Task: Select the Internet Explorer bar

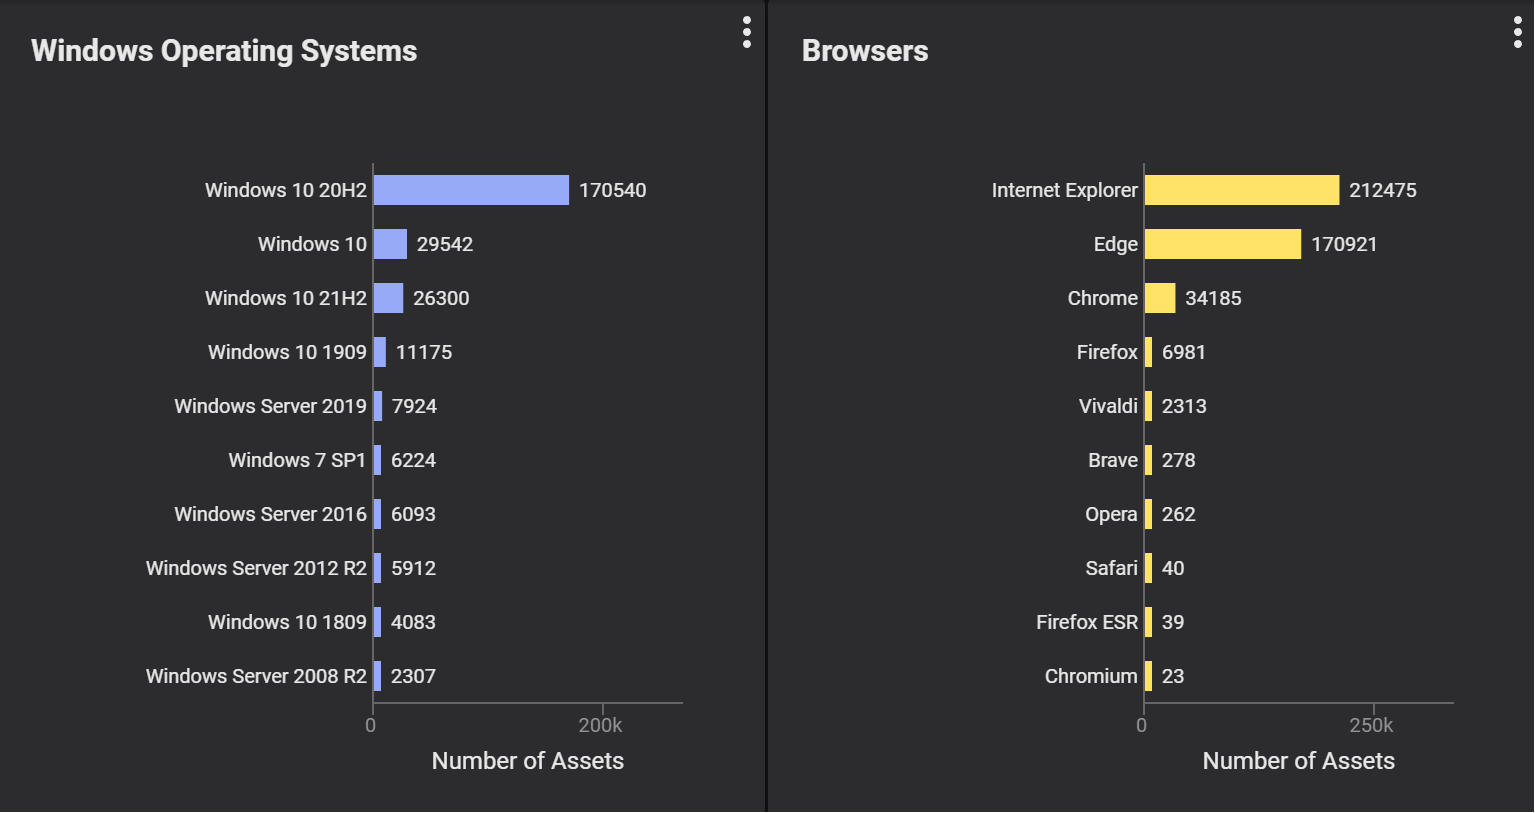Action: tap(1241, 190)
